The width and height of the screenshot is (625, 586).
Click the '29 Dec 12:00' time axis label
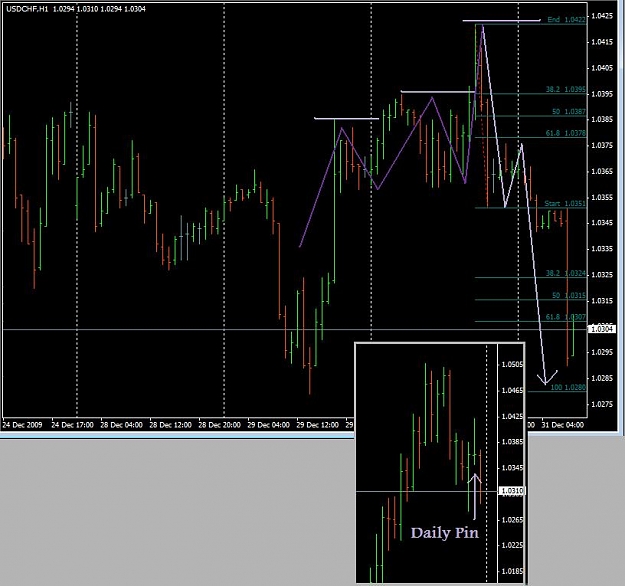click(318, 425)
